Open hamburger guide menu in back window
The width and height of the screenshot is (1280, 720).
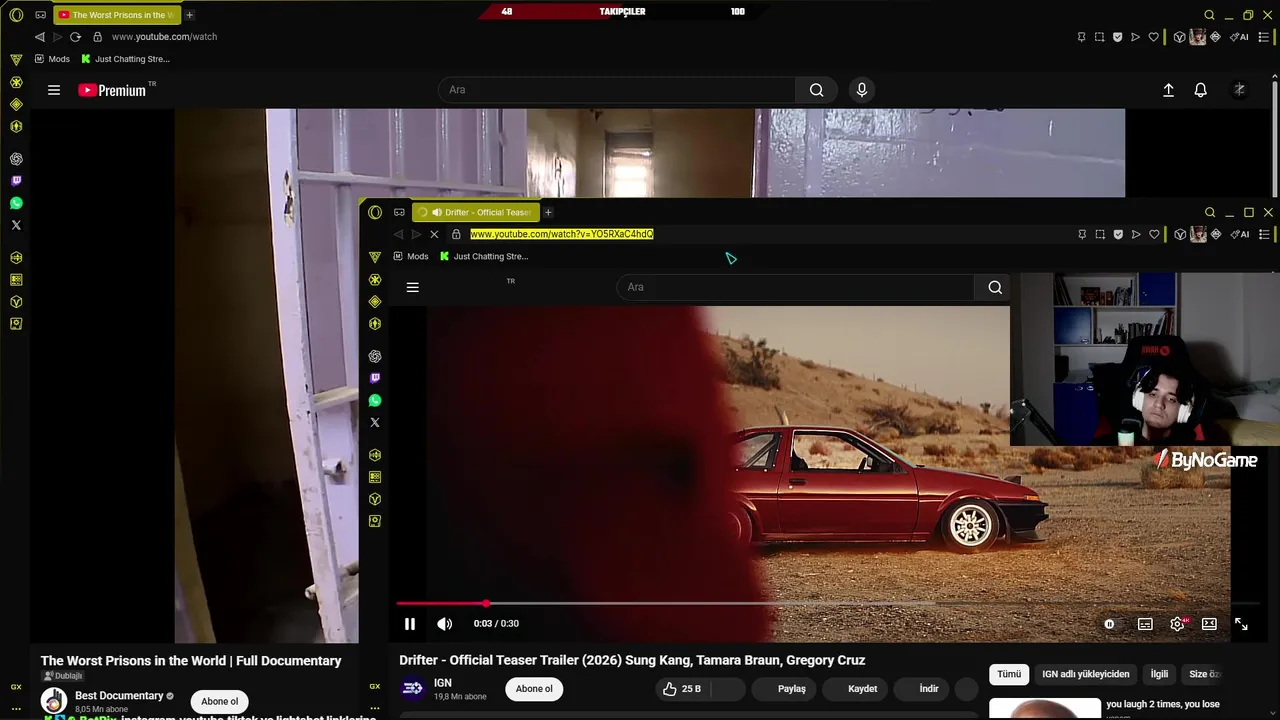pos(54,90)
